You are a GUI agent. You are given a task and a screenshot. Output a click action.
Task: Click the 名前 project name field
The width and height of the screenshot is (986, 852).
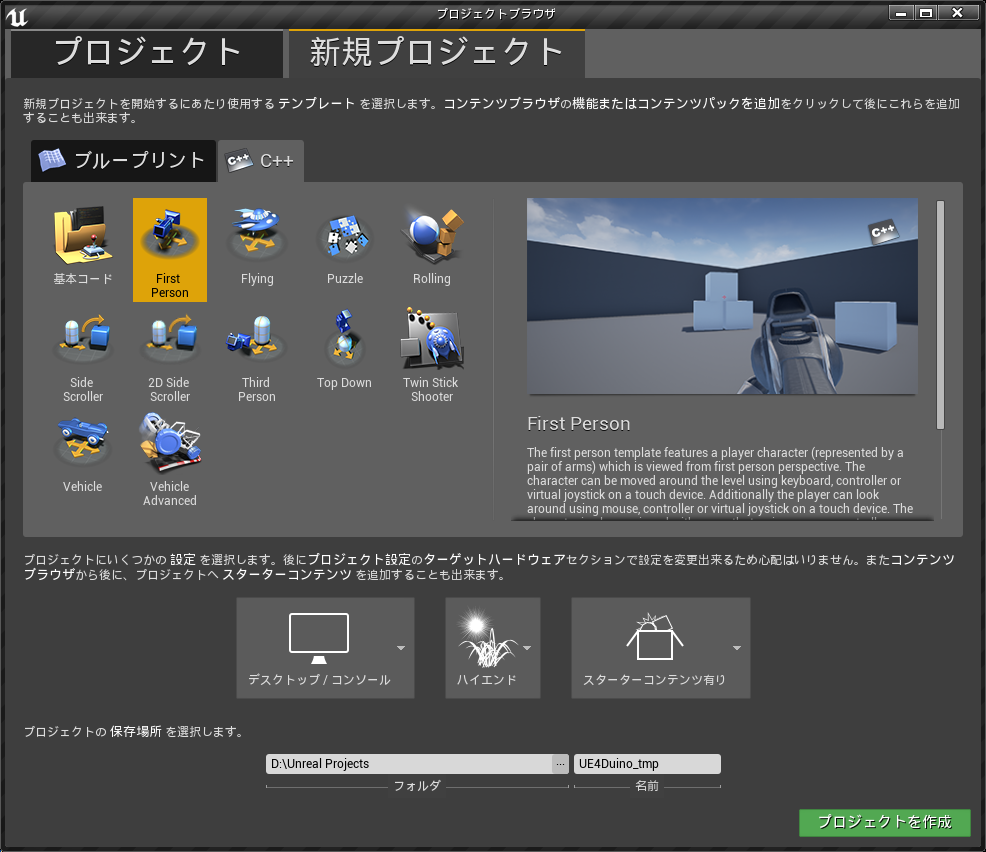[647, 764]
